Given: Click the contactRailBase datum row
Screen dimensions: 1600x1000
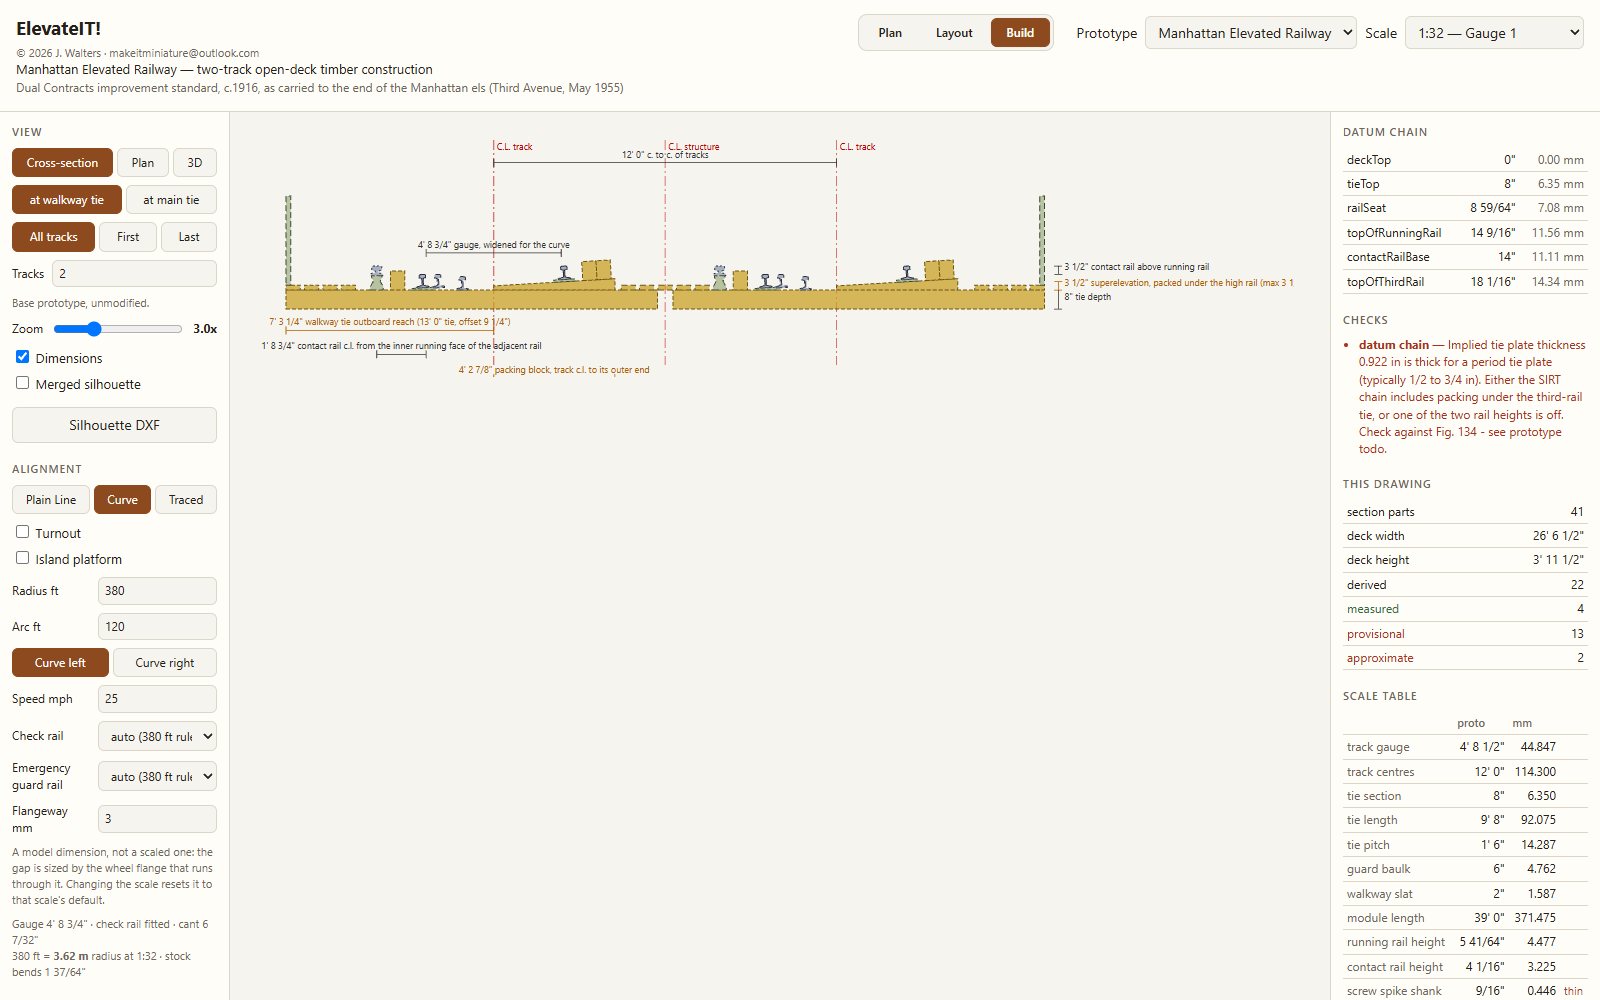Looking at the screenshot, I should 1465,257.
